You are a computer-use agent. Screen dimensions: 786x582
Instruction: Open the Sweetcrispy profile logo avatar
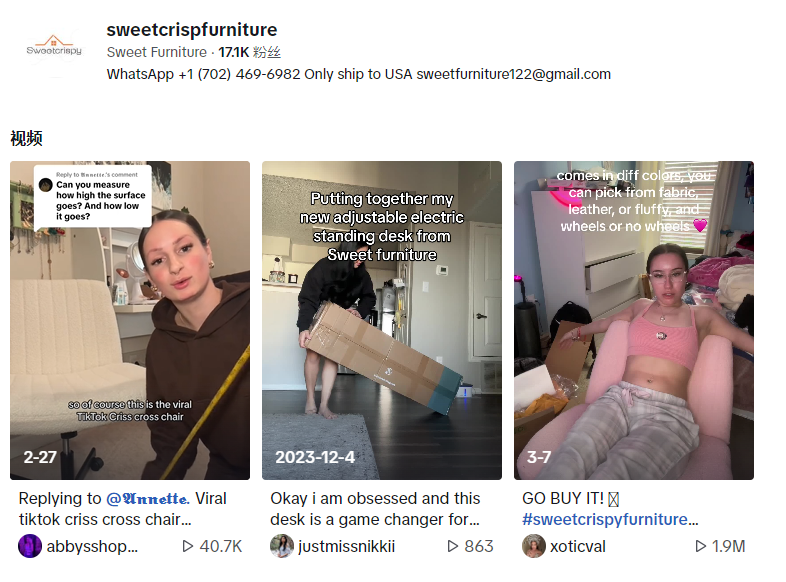(x=54, y=49)
